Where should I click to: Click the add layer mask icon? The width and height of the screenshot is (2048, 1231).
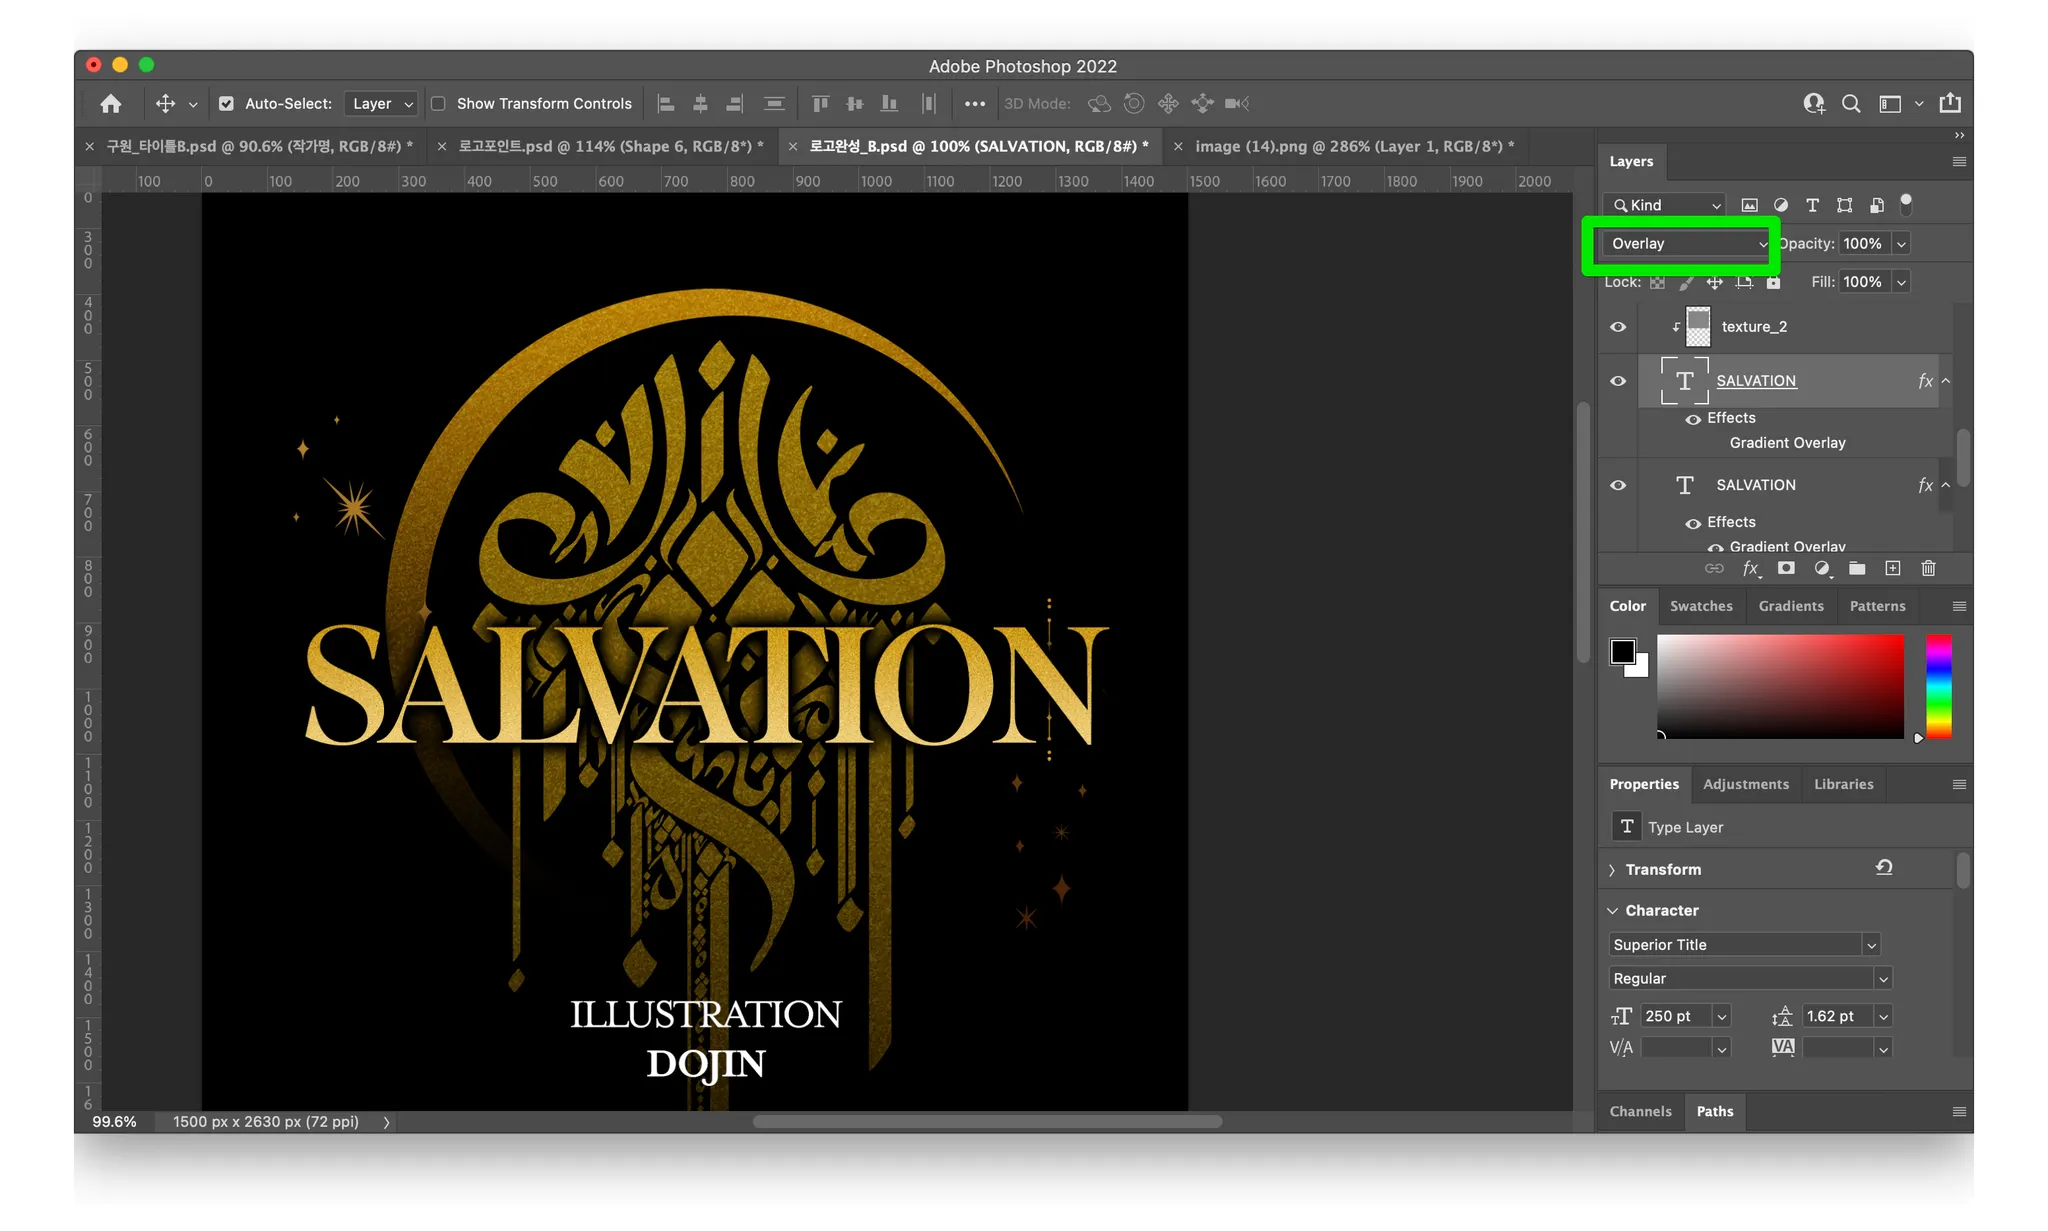(1786, 569)
